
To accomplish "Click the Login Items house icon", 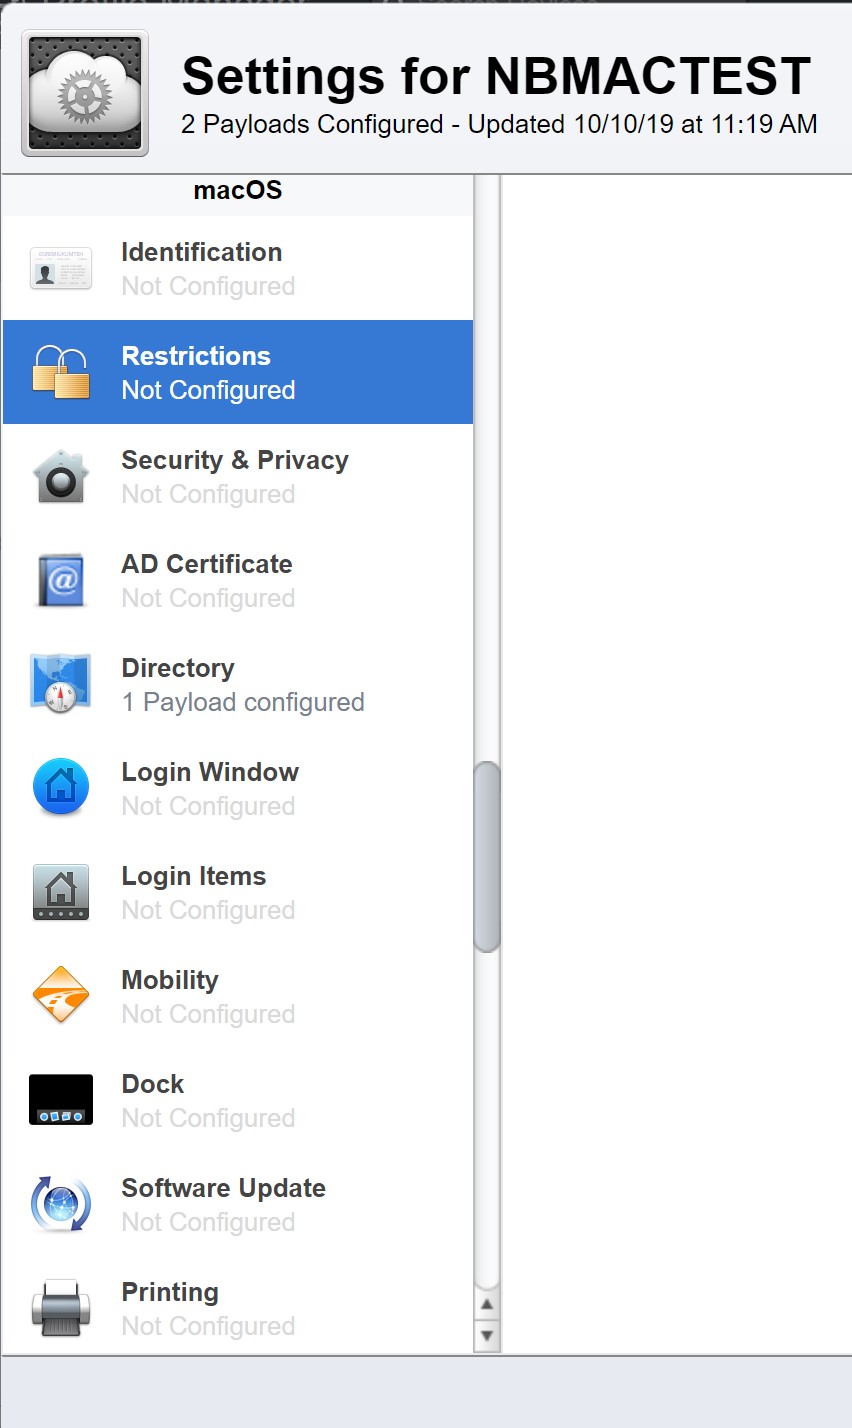I will coord(61,892).
